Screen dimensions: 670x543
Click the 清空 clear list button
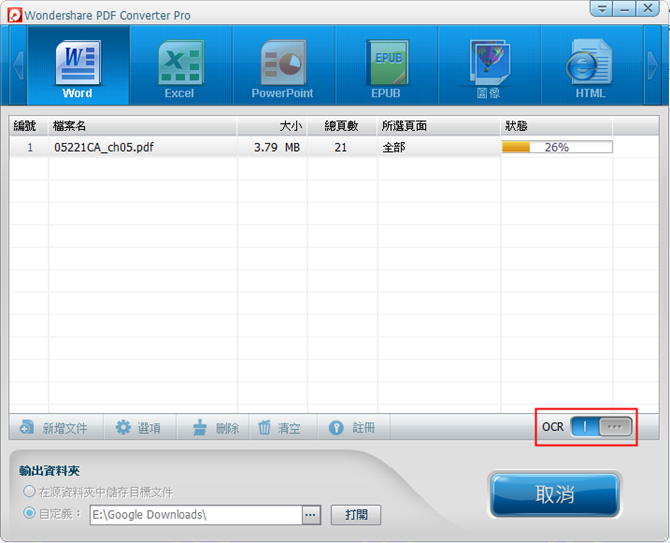pyautogui.click(x=280, y=427)
